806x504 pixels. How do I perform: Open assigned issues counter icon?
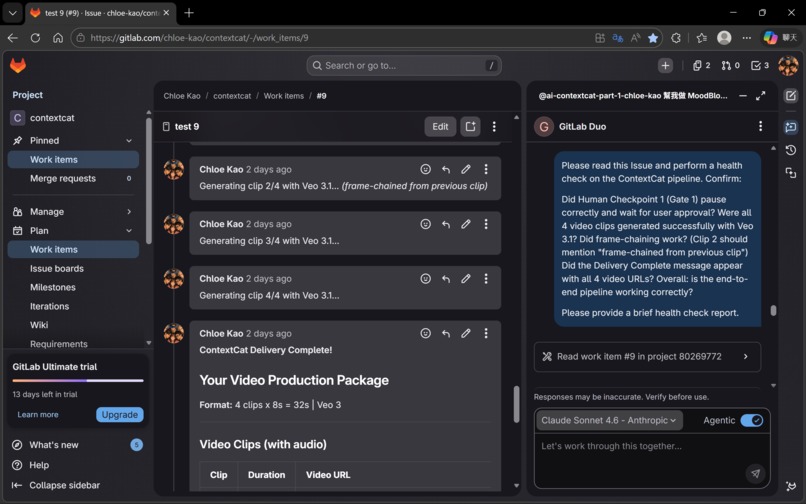[701, 65]
